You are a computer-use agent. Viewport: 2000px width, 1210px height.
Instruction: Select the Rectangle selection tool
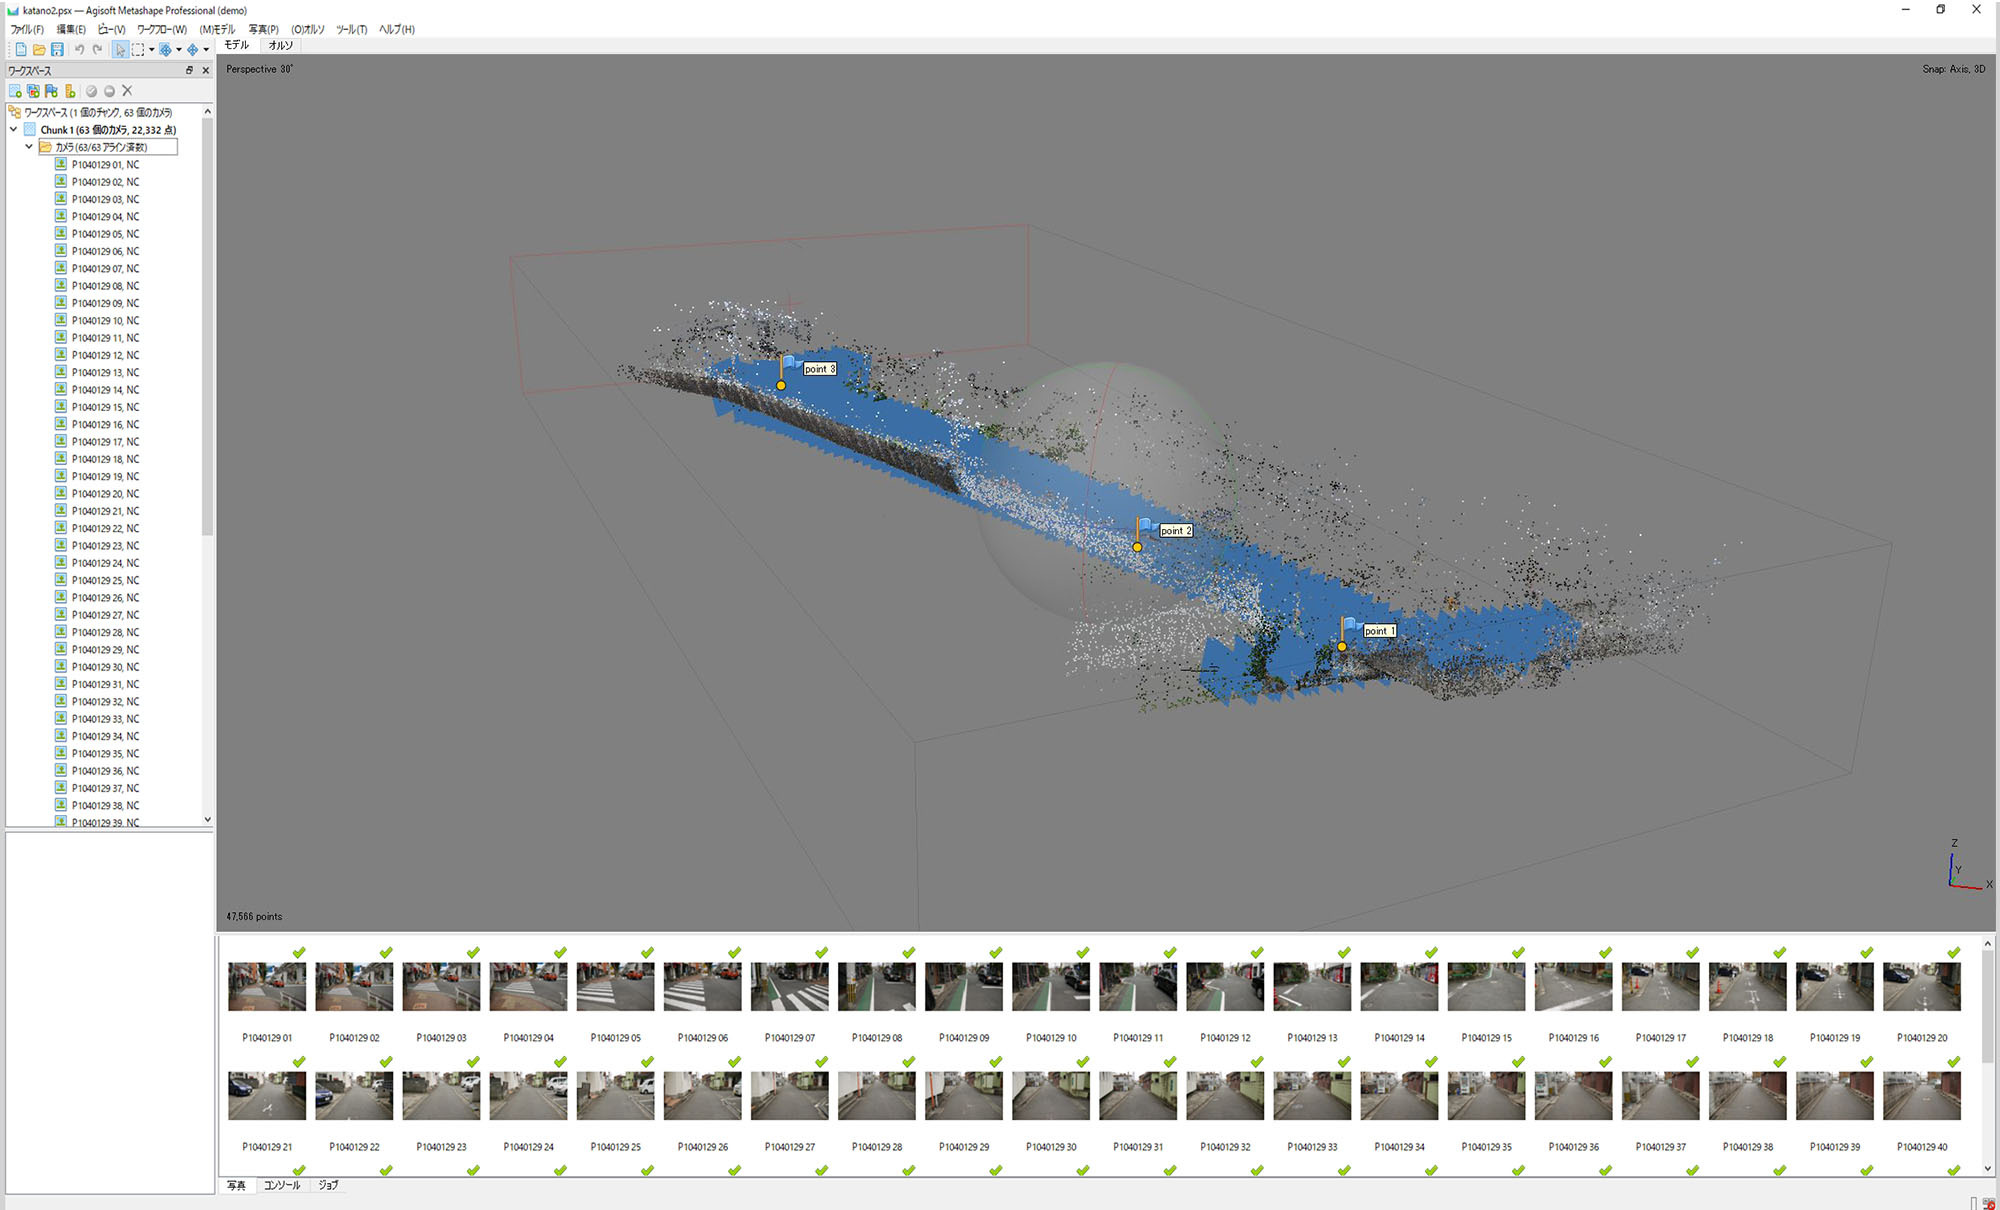click(138, 49)
